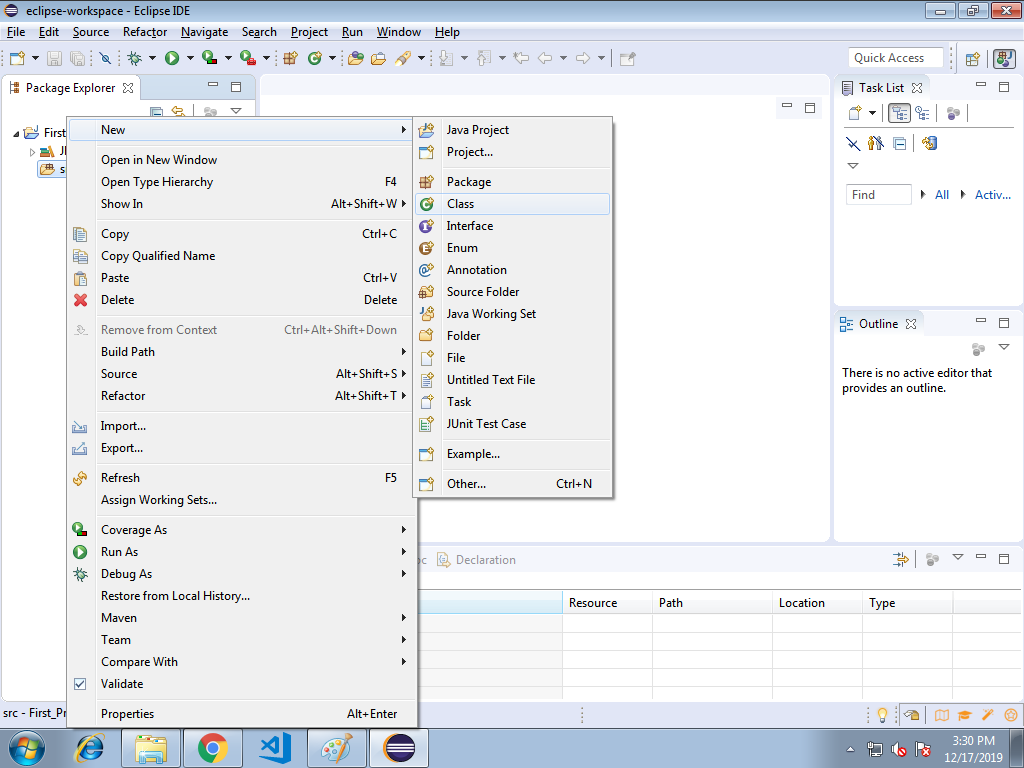This screenshot has height=768, width=1024.
Task: Toggle Link with Editor in Package Explorer
Action: coord(178,112)
